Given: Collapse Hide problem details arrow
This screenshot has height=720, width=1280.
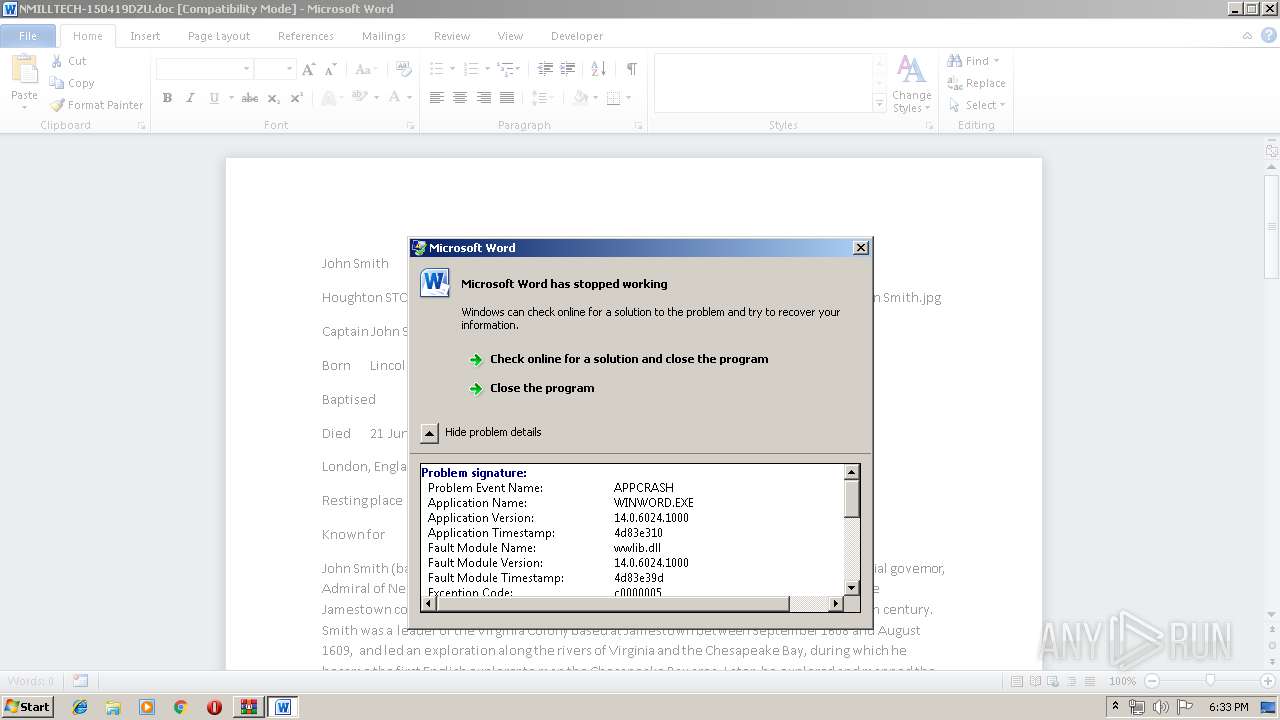Looking at the screenshot, I should tap(429, 433).
